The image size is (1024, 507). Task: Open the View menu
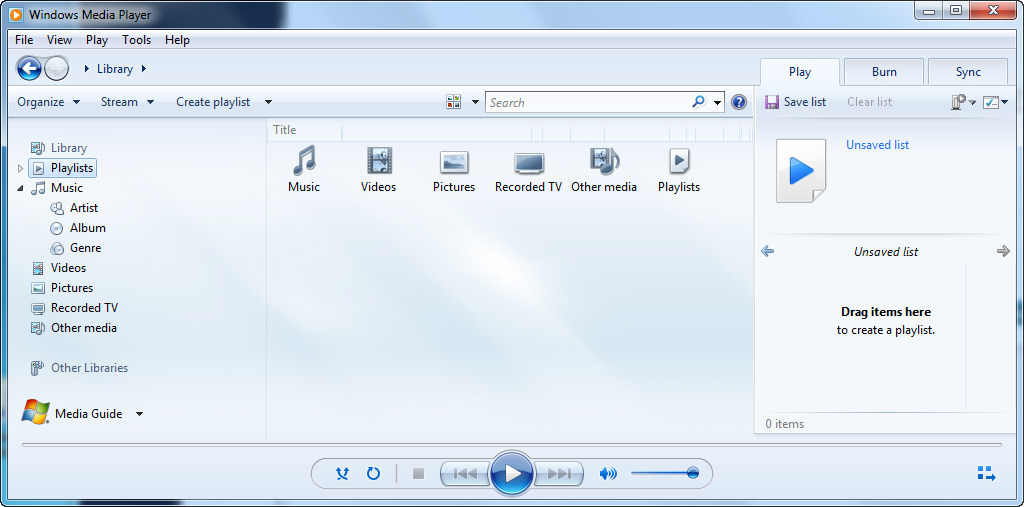tap(59, 40)
